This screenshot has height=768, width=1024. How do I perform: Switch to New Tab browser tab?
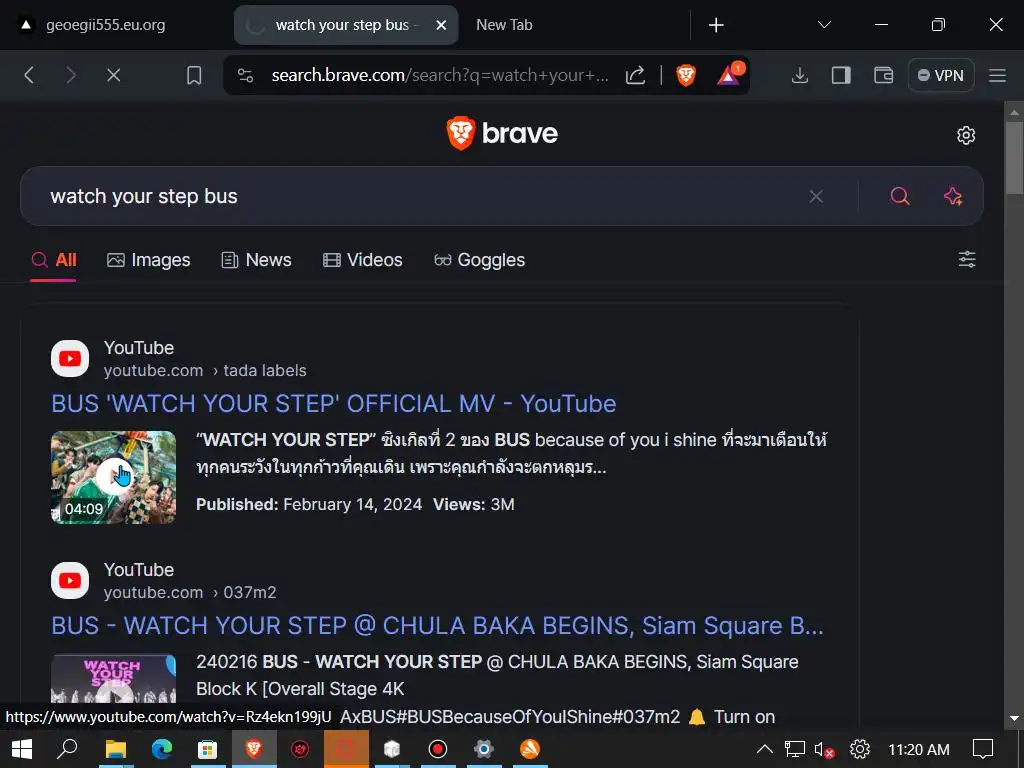pos(504,25)
